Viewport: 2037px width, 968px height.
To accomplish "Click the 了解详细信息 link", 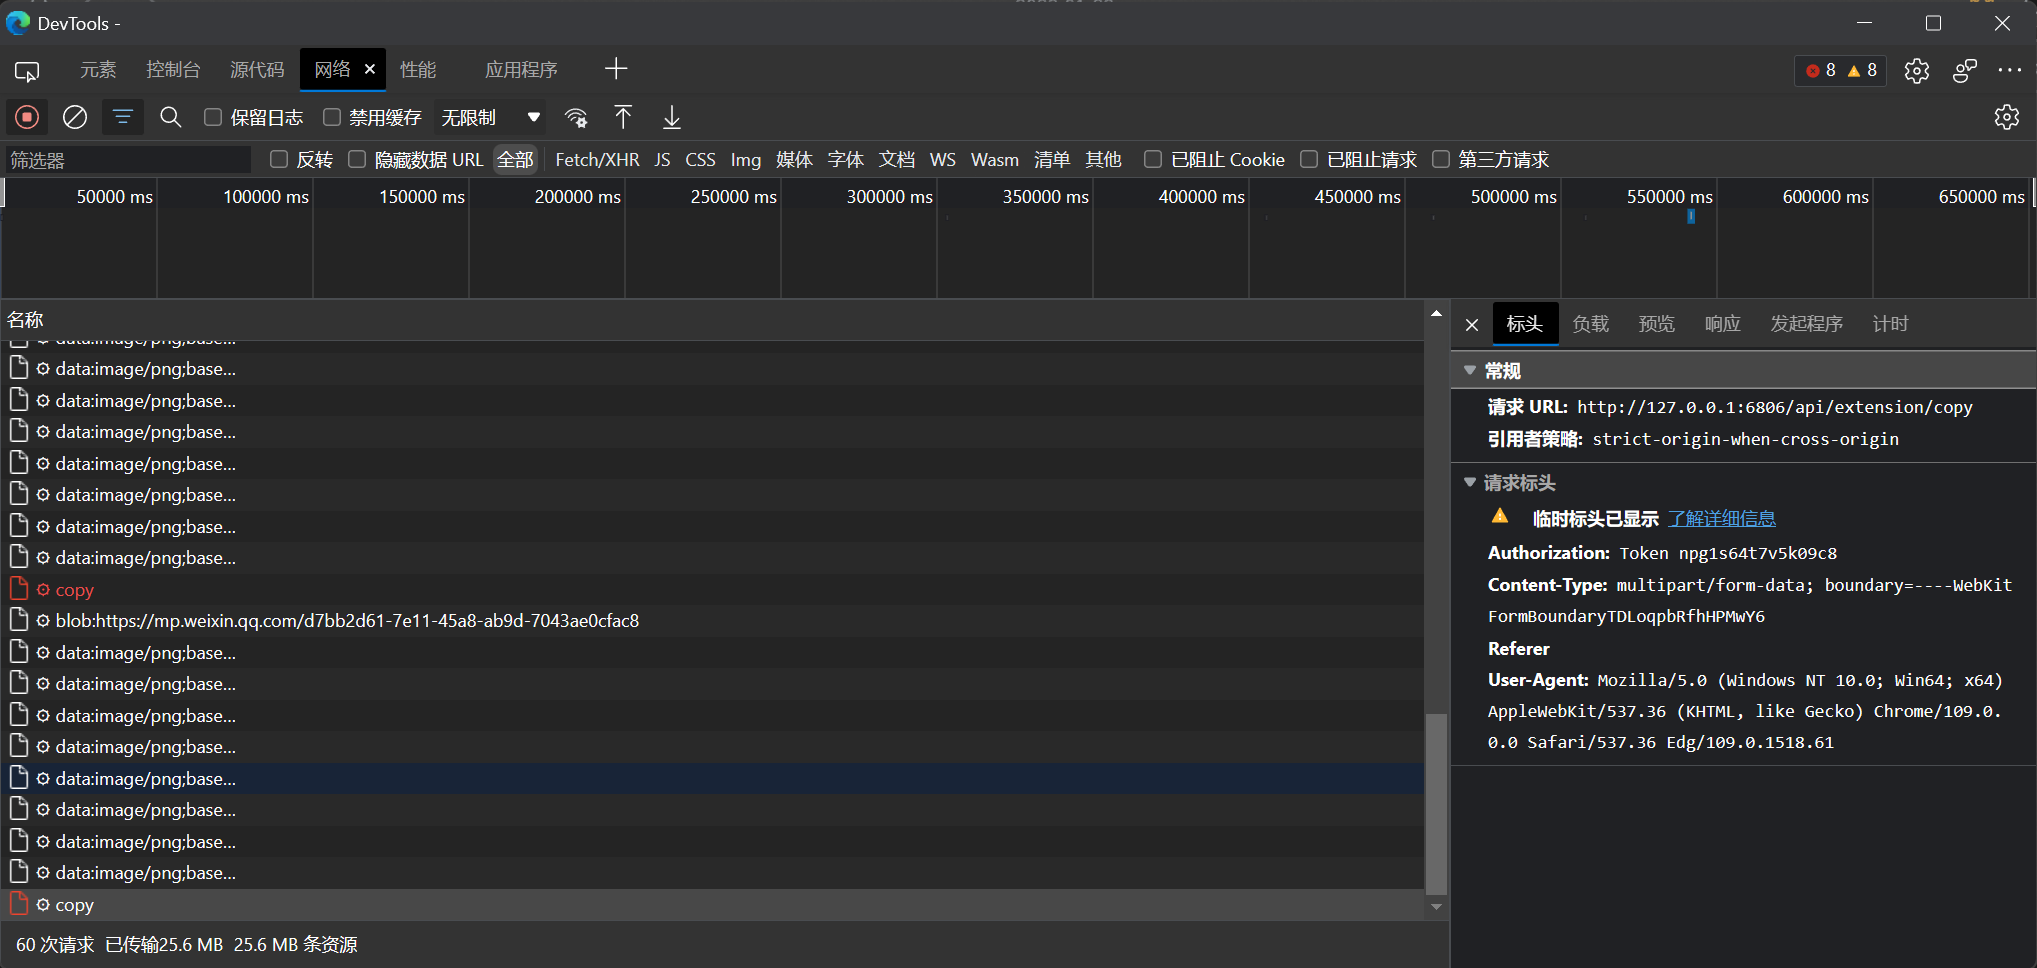I will click(1721, 519).
